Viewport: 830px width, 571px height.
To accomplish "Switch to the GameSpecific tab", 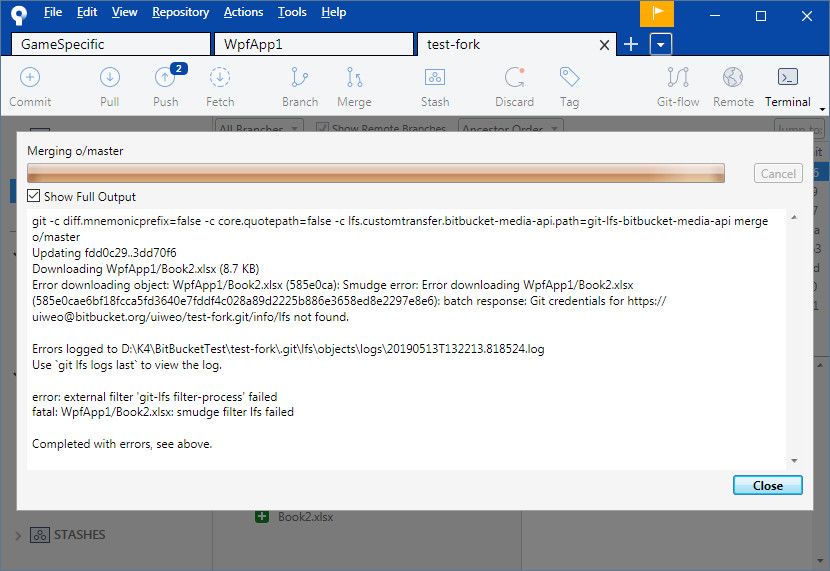I will [x=111, y=44].
